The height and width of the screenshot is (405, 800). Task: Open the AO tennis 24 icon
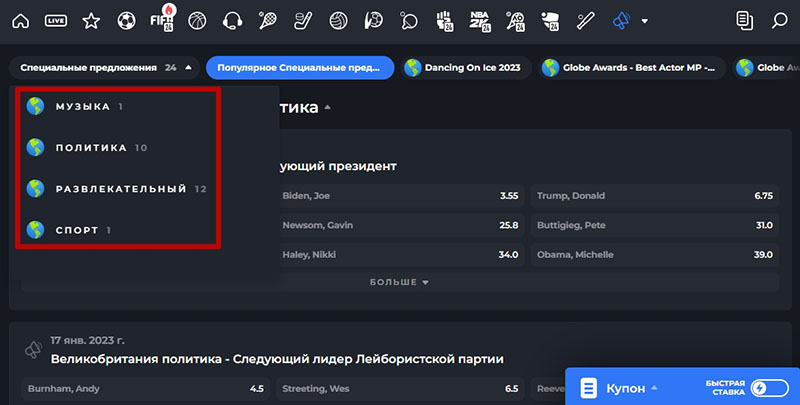(x=515, y=21)
